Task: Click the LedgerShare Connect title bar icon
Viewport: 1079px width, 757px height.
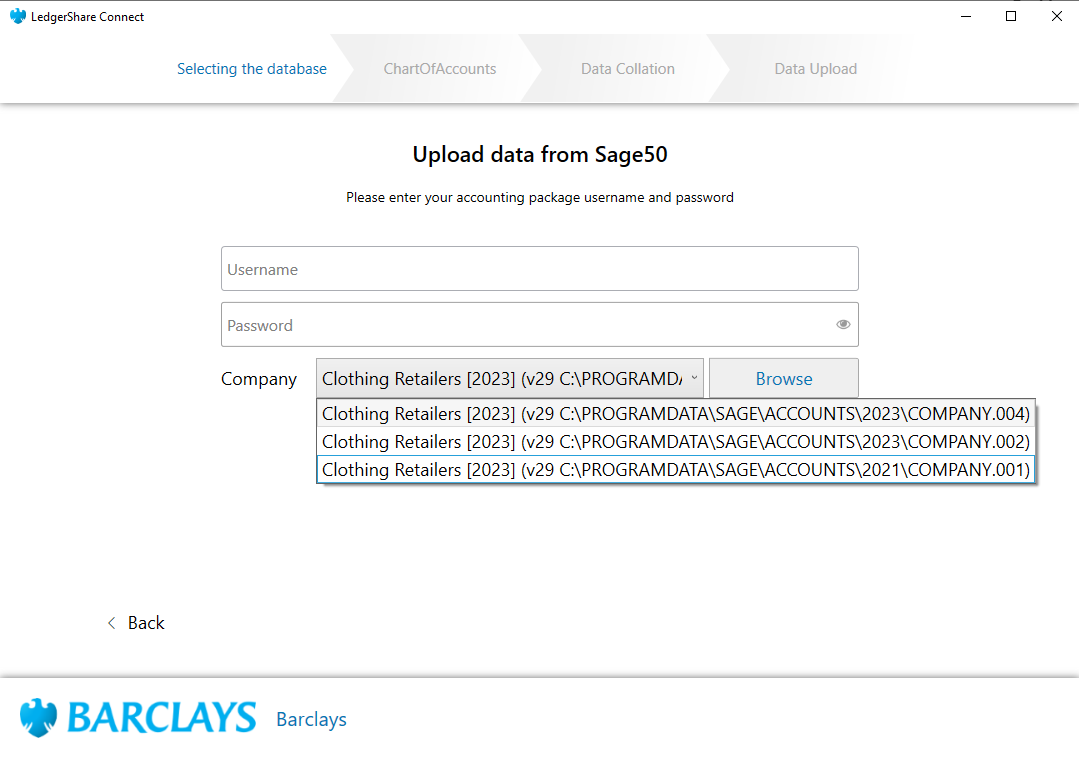Action: pyautogui.click(x=17, y=16)
